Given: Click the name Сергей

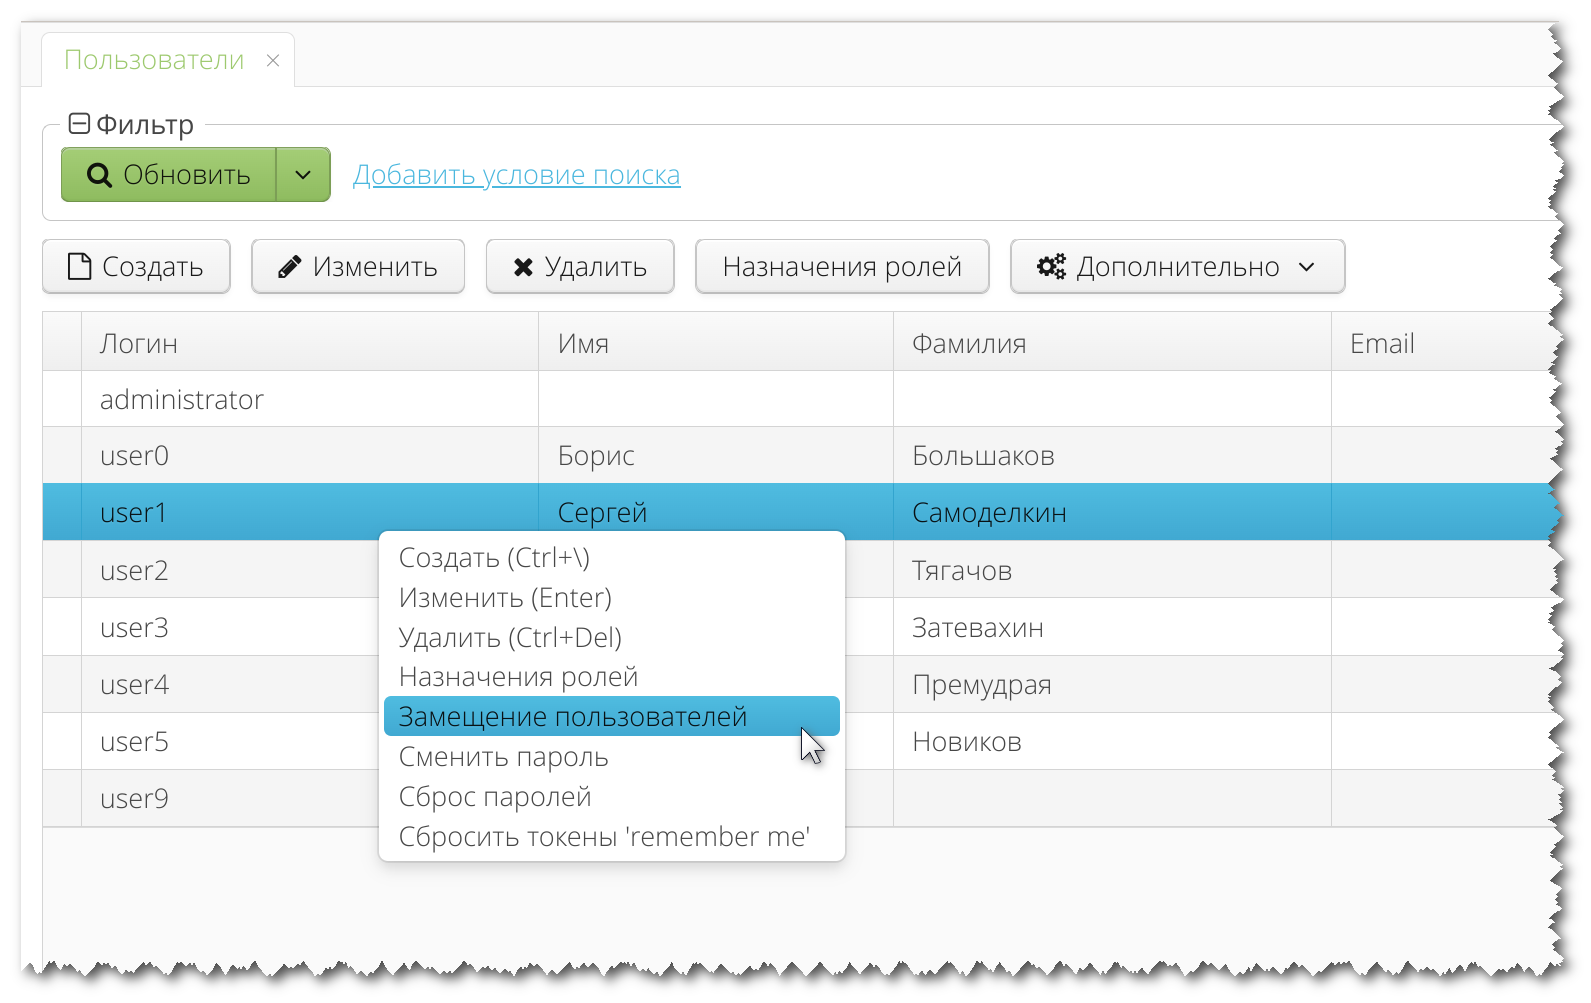Looking at the screenshot, I should (x=602, y=512).
